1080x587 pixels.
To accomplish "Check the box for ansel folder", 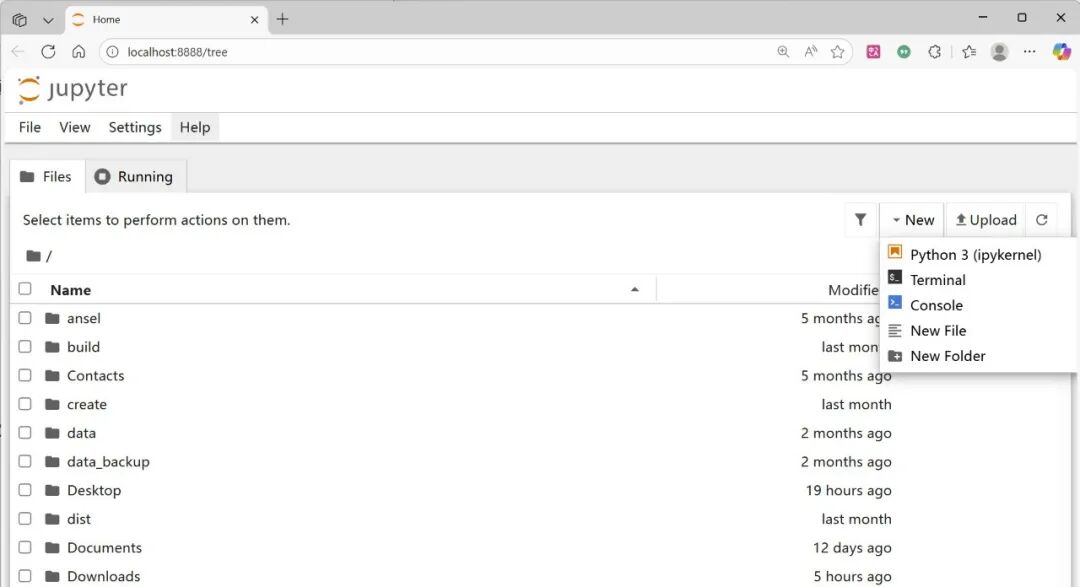I will click(25, 318).
